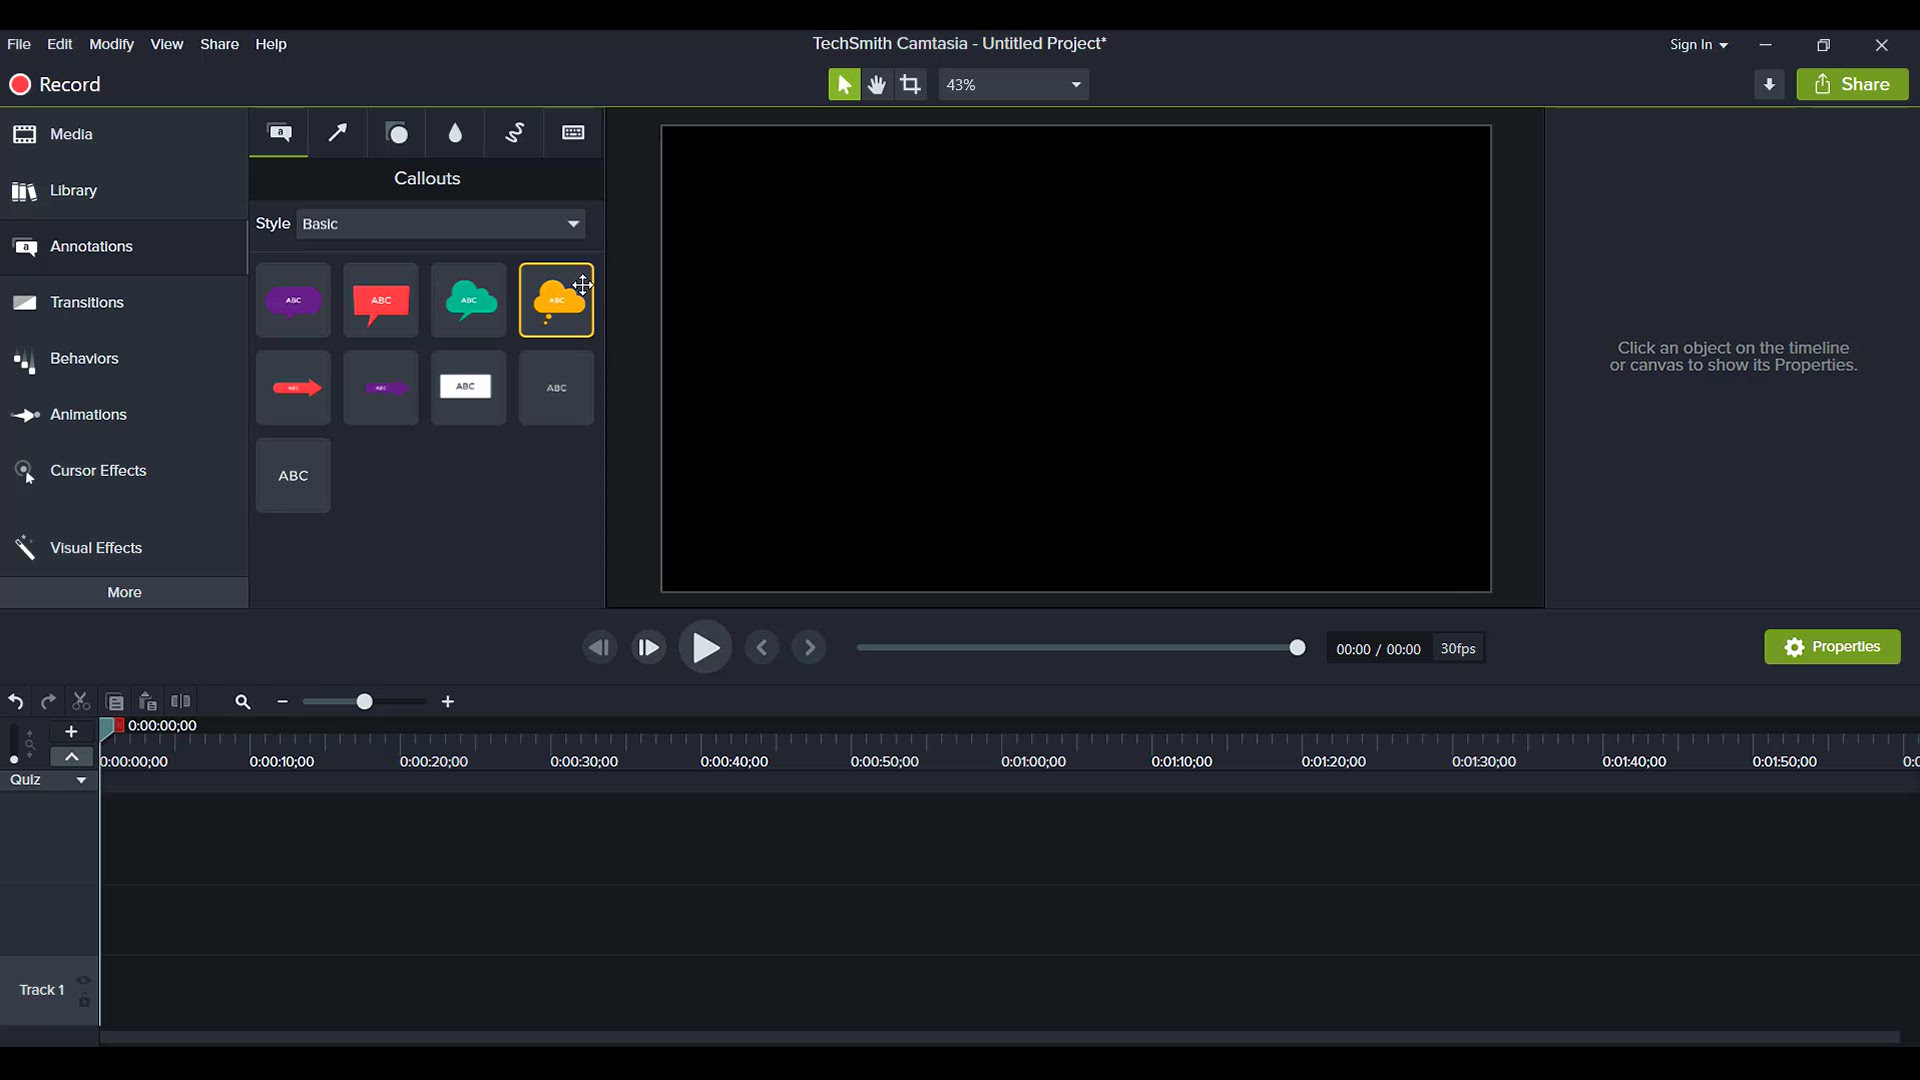
Task: Select the Blur callout category
Action: [456, 133]
